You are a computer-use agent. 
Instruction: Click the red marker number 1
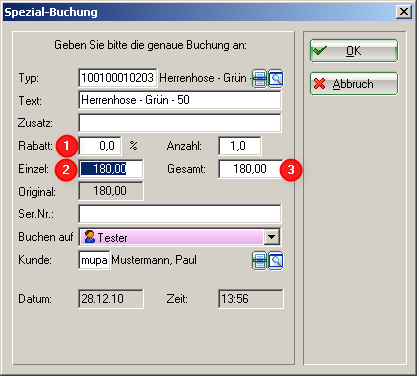point(66,146)
